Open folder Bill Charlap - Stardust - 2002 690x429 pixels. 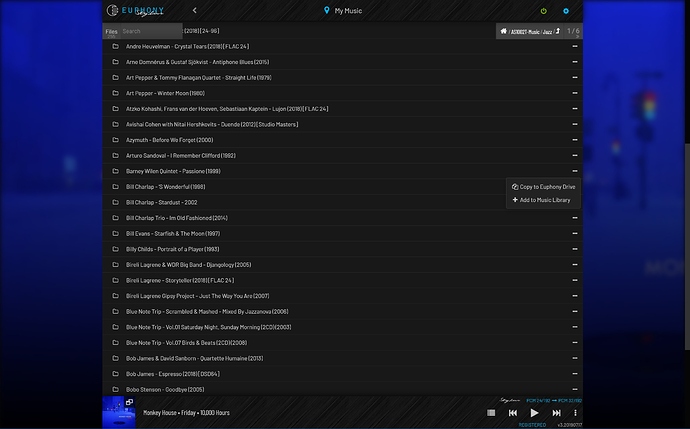pos(161,202)
